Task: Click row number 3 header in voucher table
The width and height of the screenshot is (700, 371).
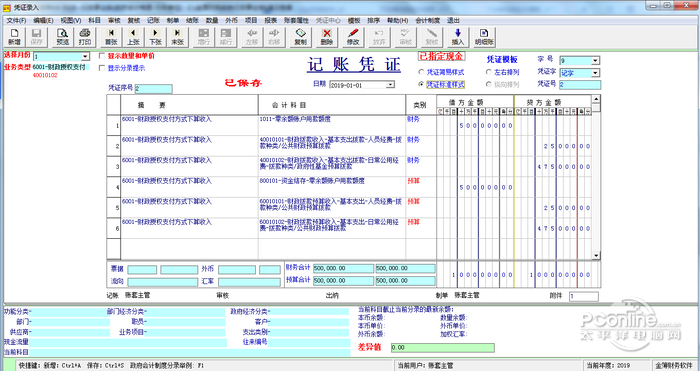Action: (113, 167)
